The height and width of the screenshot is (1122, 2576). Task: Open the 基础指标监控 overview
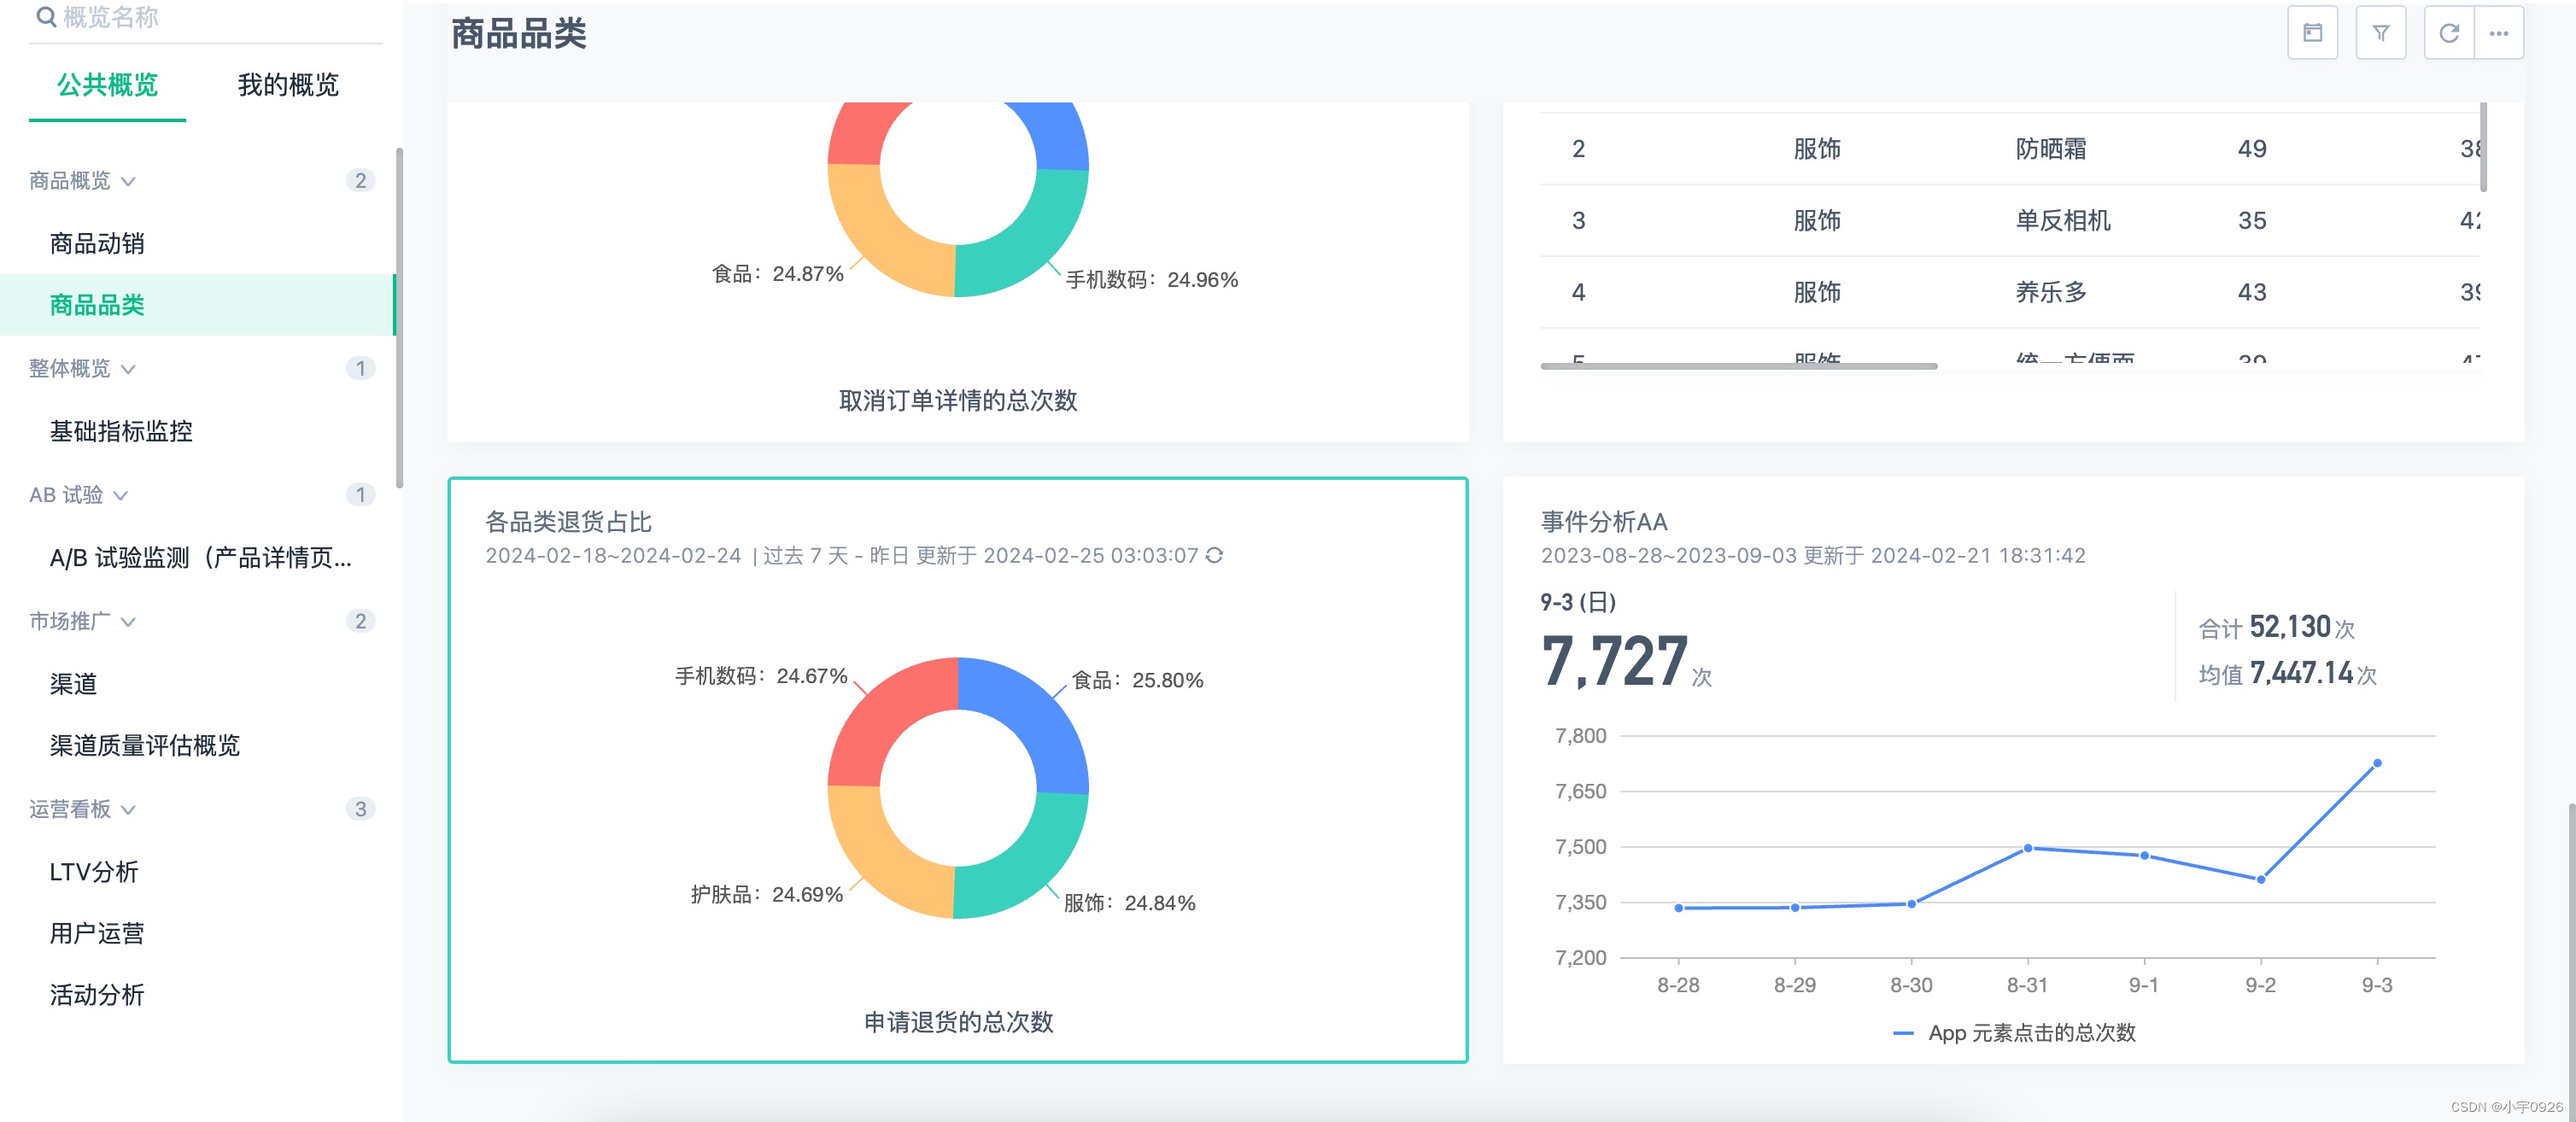[121, 431]
